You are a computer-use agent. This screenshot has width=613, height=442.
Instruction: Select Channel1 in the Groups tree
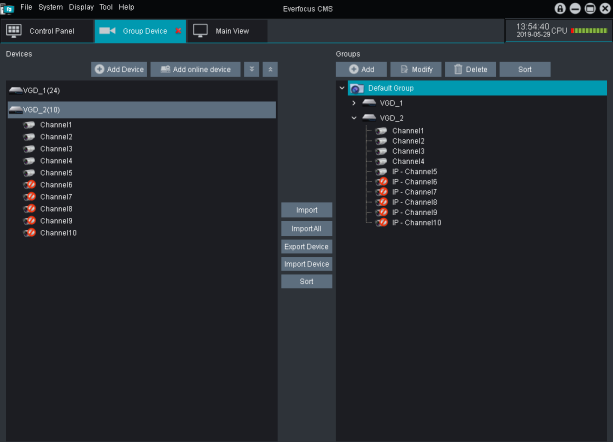[x=408, y=131]
